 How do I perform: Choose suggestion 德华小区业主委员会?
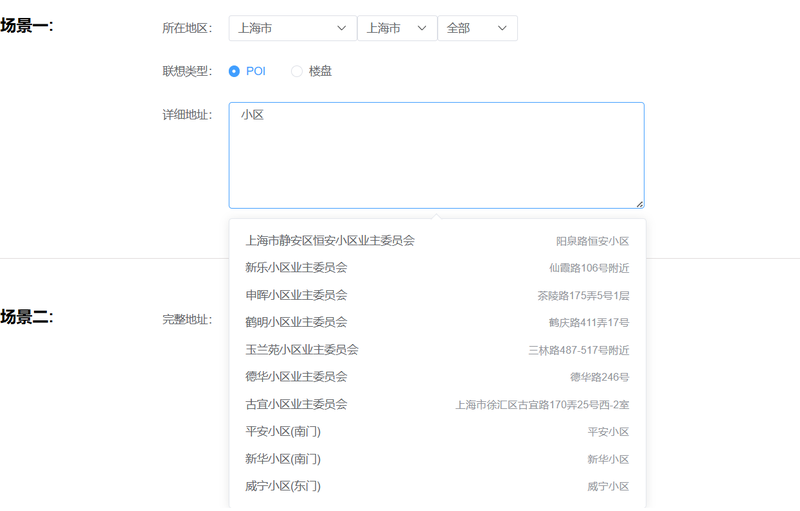(437, 377)
